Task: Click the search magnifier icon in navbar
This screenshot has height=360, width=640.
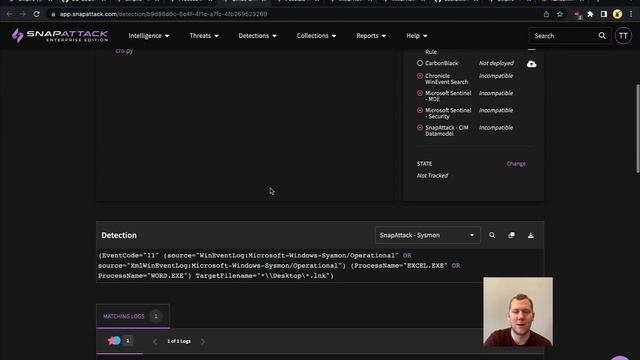Action: (x=602, y=36)
